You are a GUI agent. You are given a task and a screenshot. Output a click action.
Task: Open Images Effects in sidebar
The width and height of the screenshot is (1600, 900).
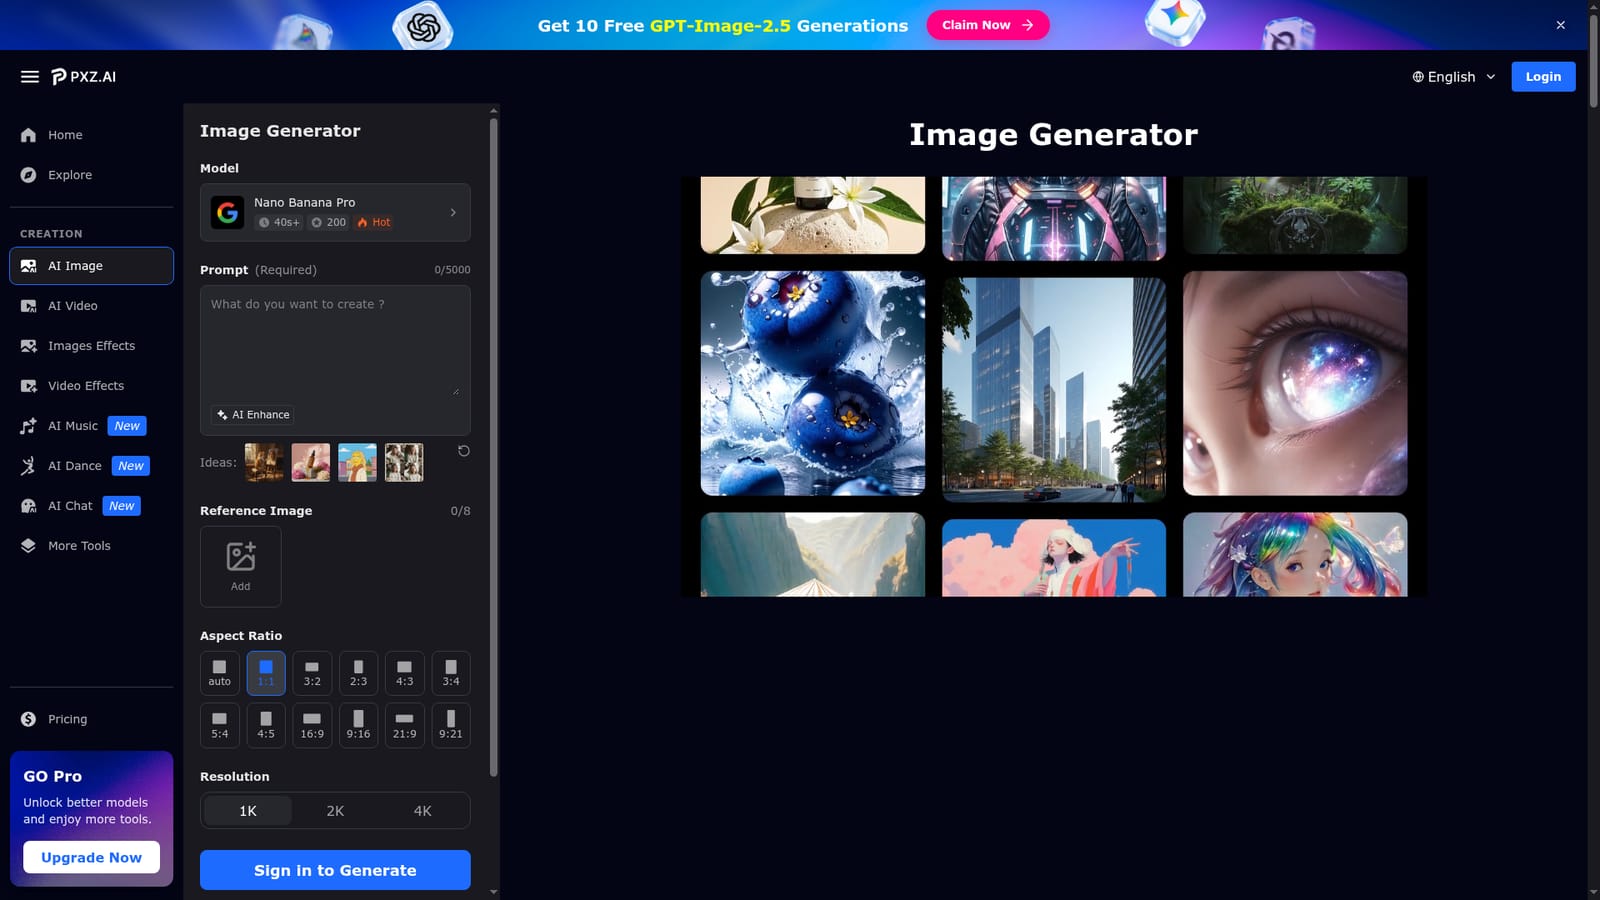click(x=91, y=346)
